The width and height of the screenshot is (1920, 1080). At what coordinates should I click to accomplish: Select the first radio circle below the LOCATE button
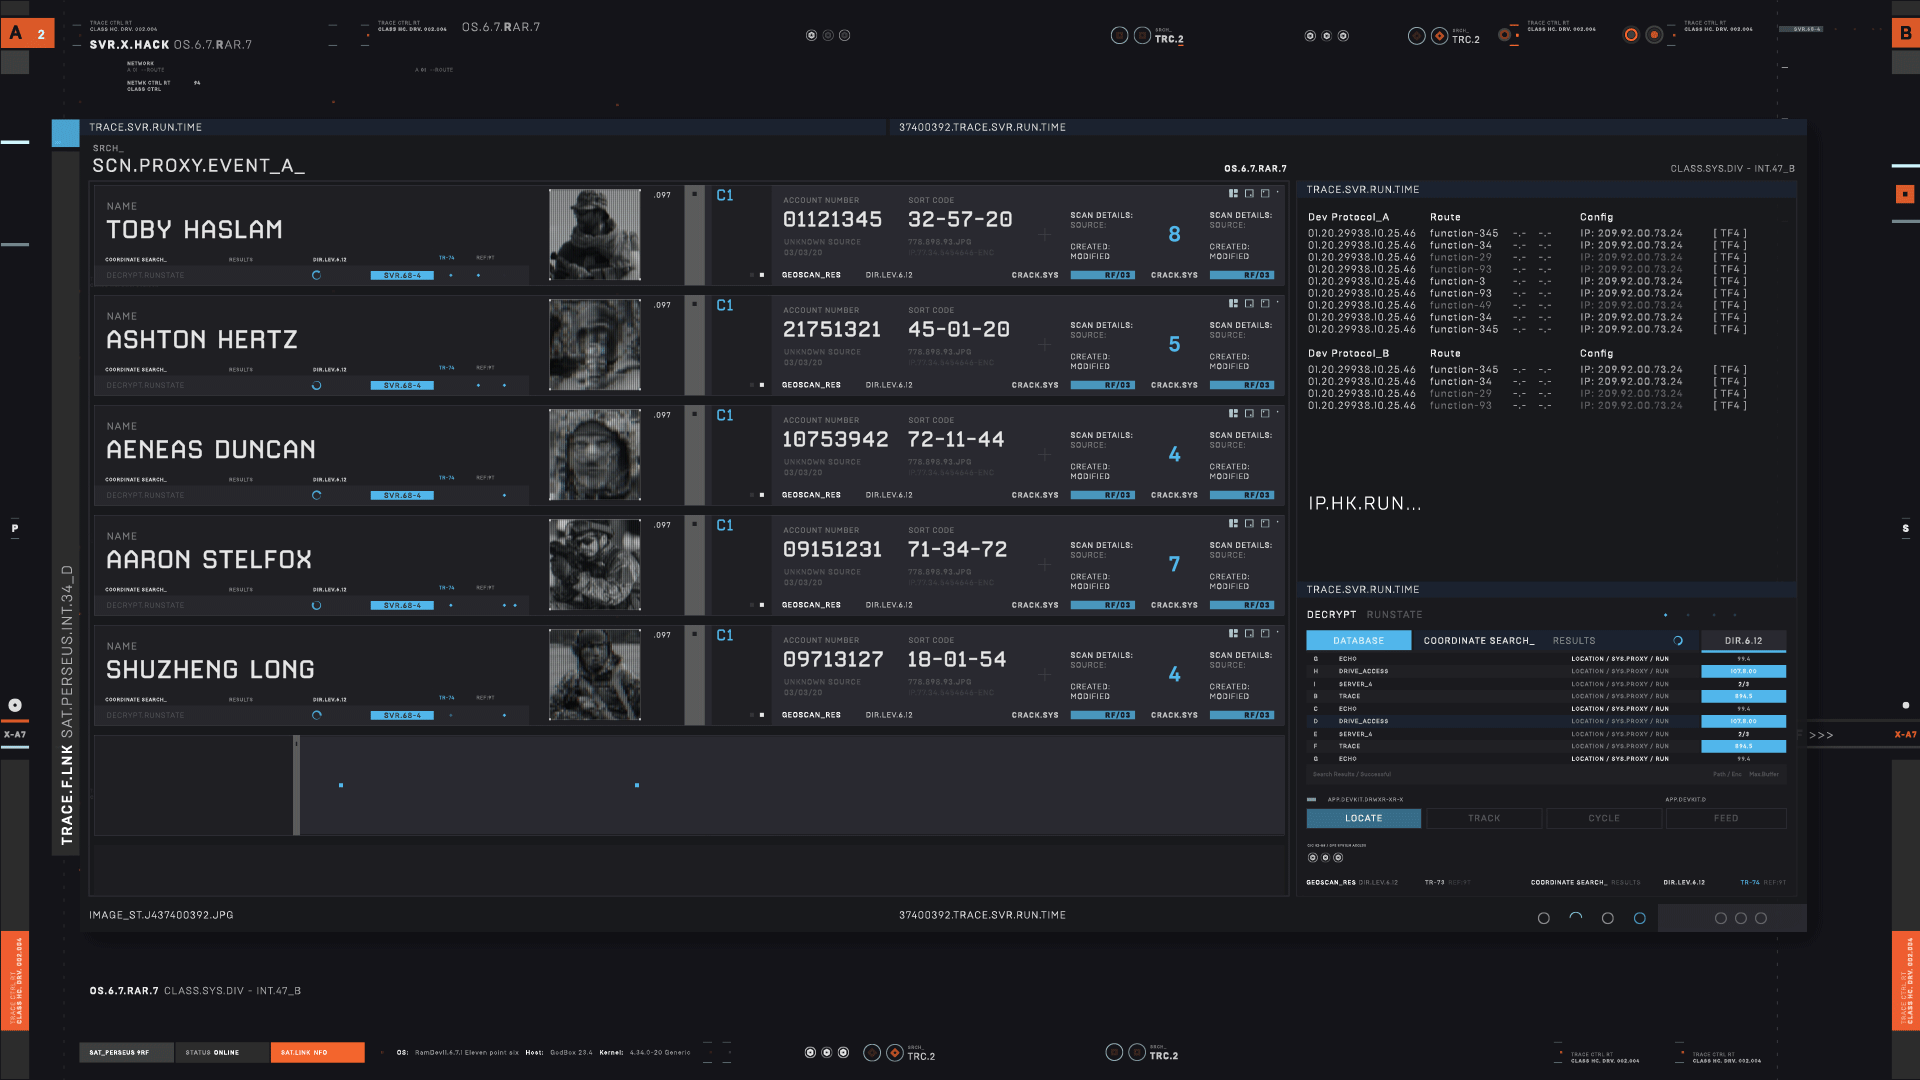1313,858
